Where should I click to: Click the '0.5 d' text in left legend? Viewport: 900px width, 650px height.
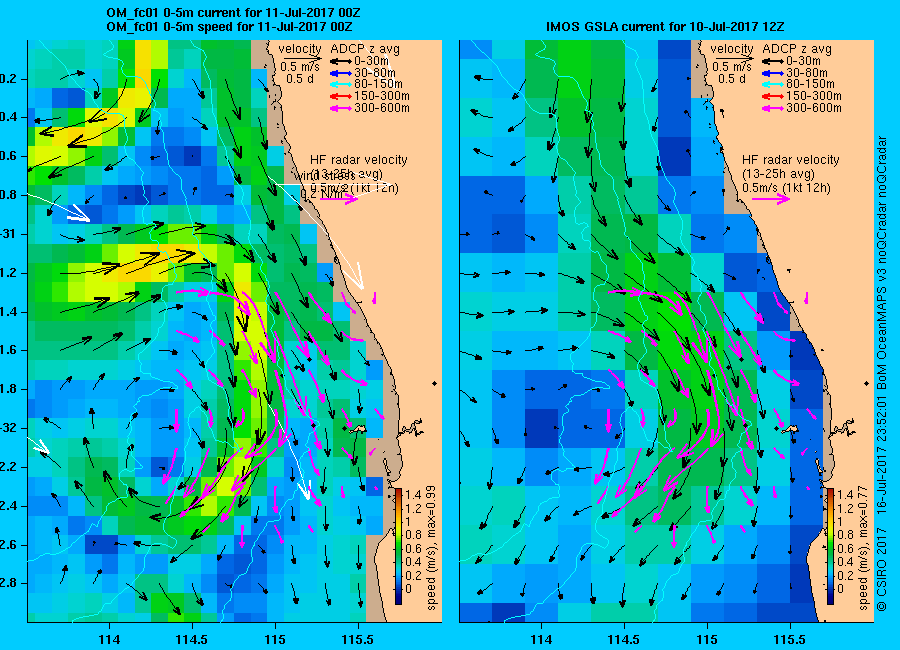(x=300, y=79)
